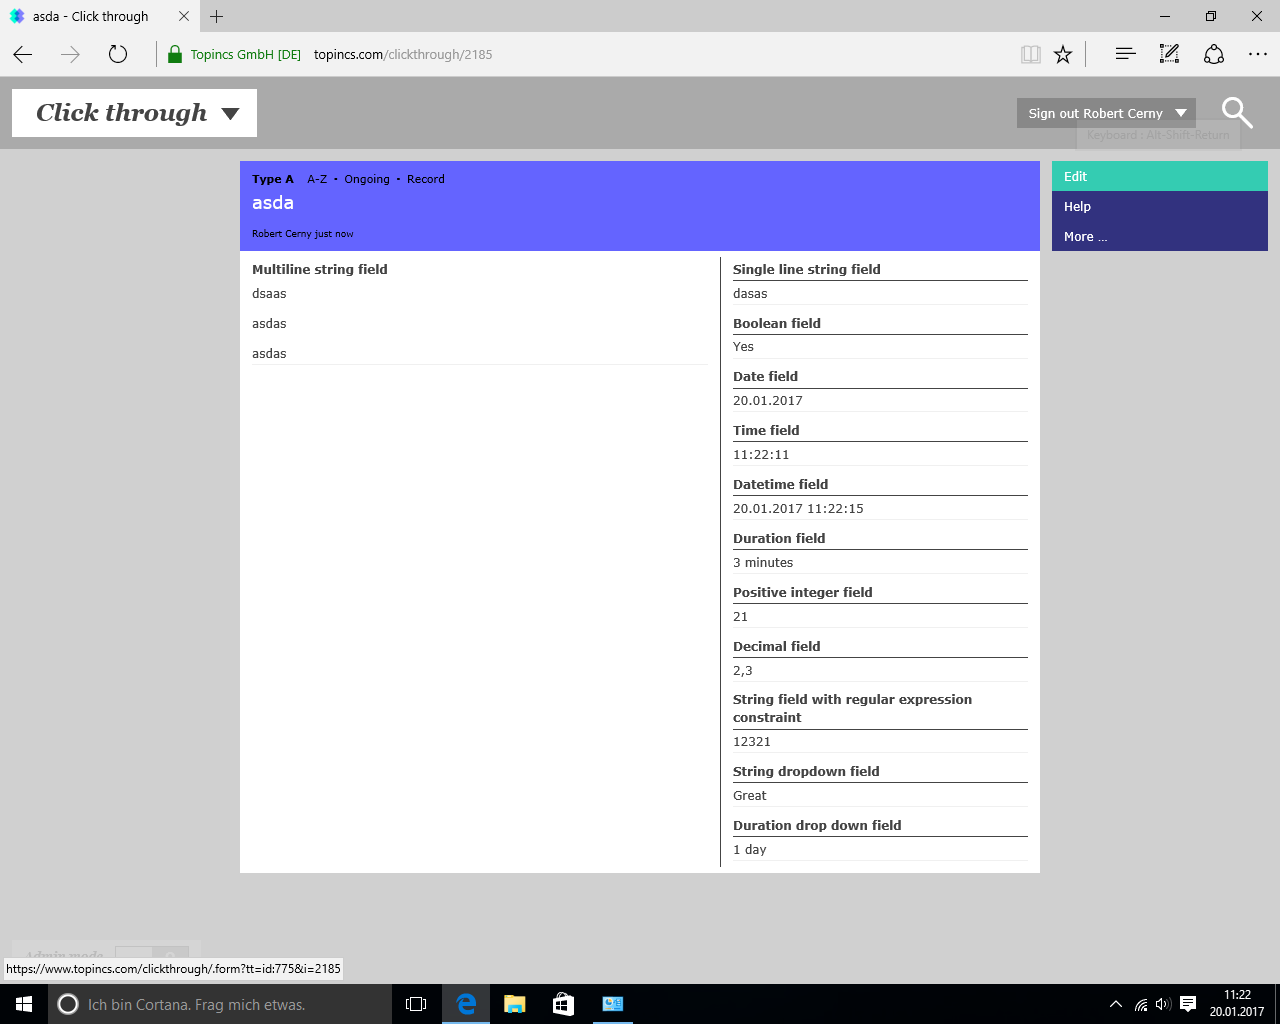
Task: Click the Ongoing link in the header
Action: [367, 180]
